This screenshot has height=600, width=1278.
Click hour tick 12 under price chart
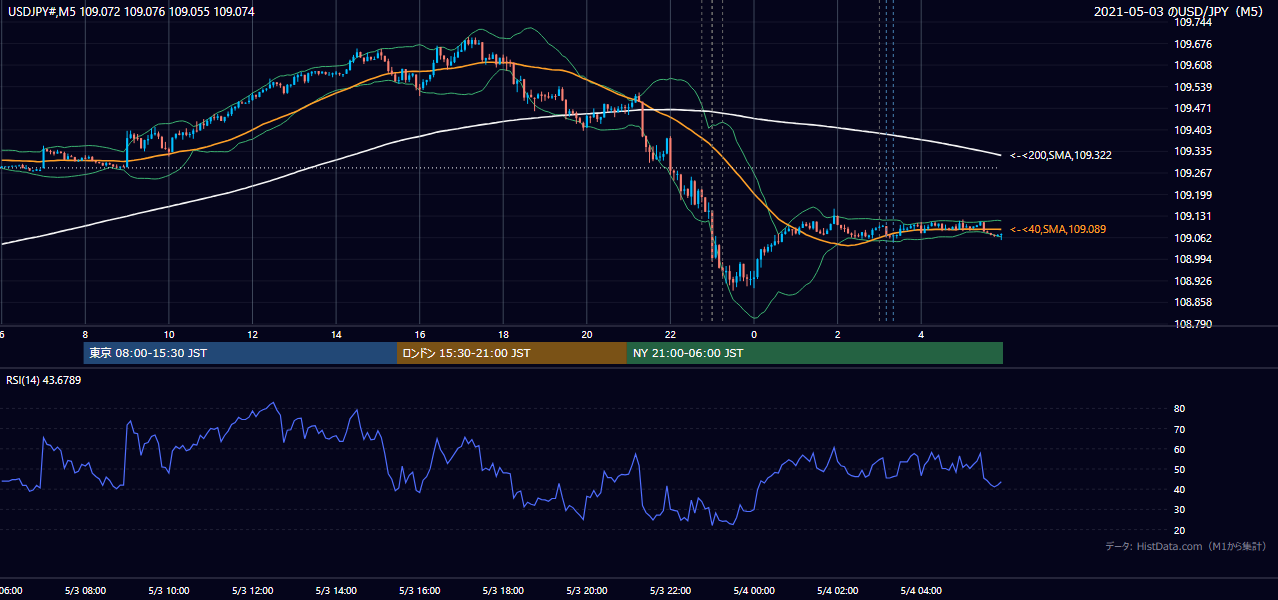pyautogui.click(x=252, y=335)
